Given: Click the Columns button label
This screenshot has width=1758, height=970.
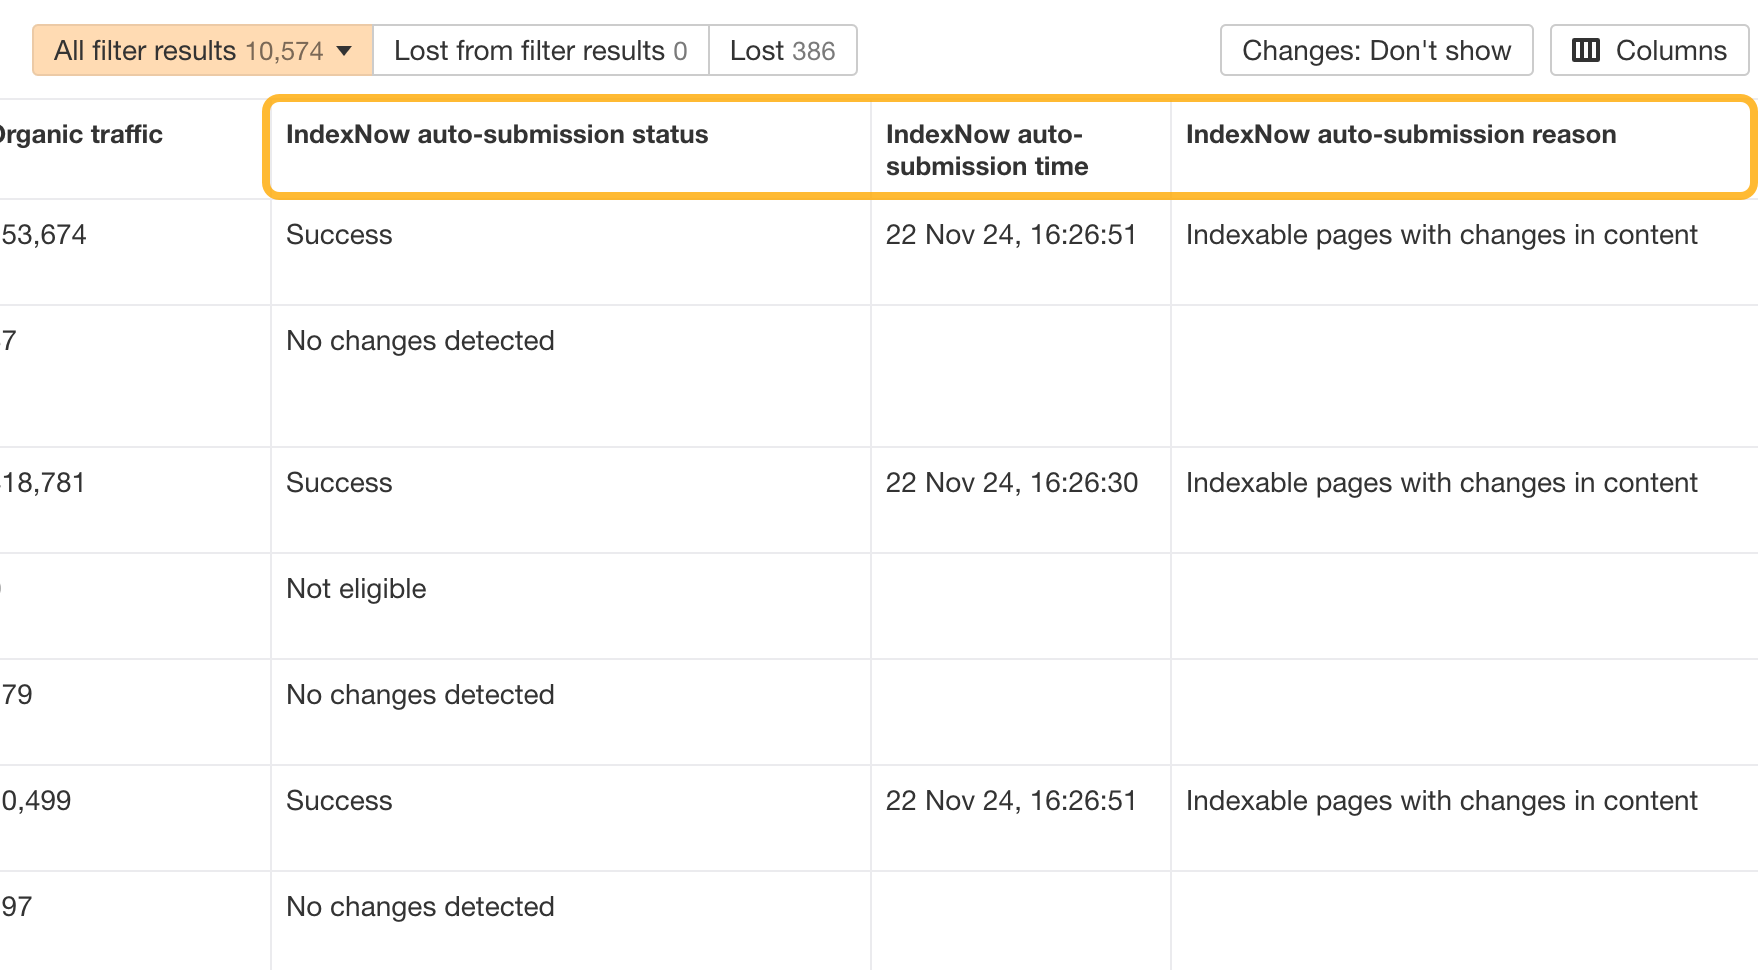Looking at the screenshot, I should click(1671, 51).
